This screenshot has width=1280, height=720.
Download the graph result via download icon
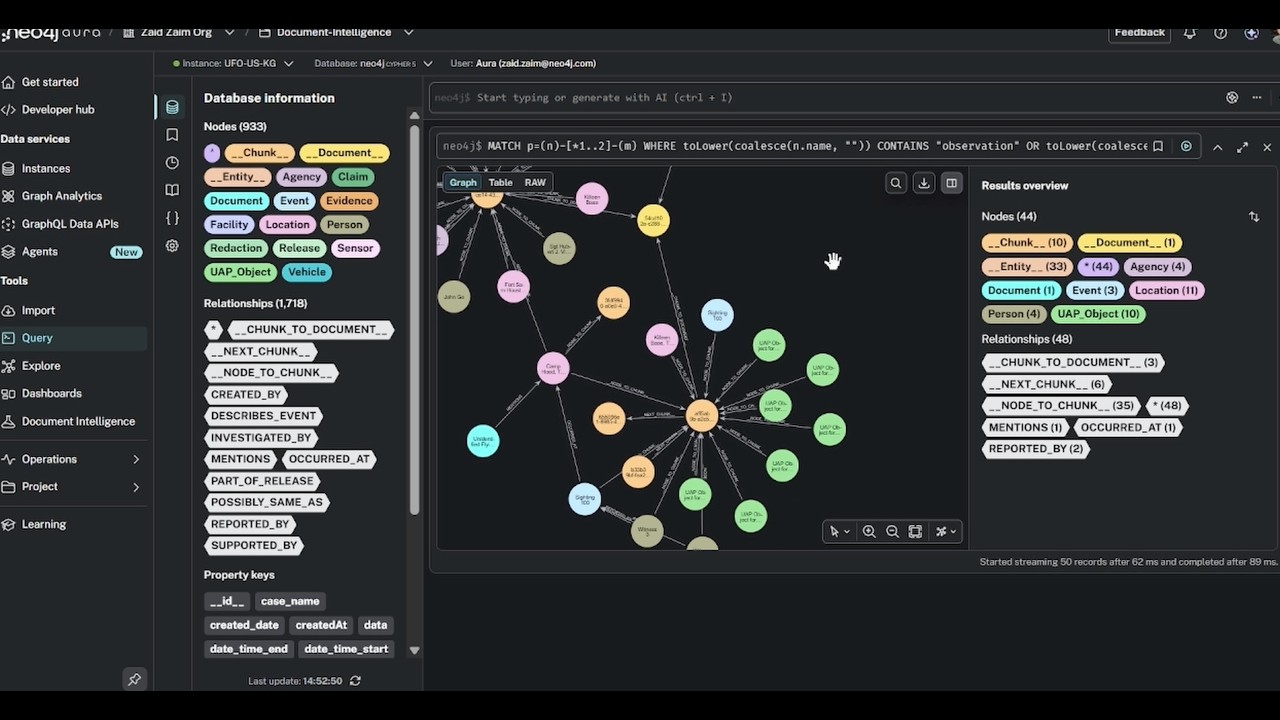pyautogui.click(x=924, y=183)
